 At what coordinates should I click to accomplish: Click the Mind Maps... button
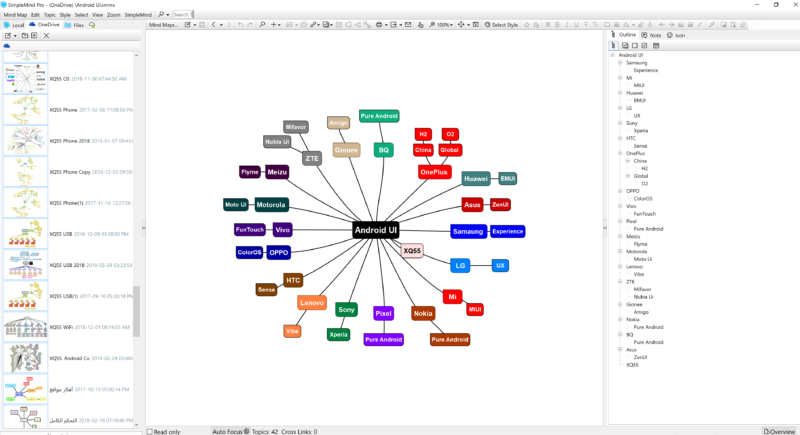pyautogui.click(x=165, y=24)
